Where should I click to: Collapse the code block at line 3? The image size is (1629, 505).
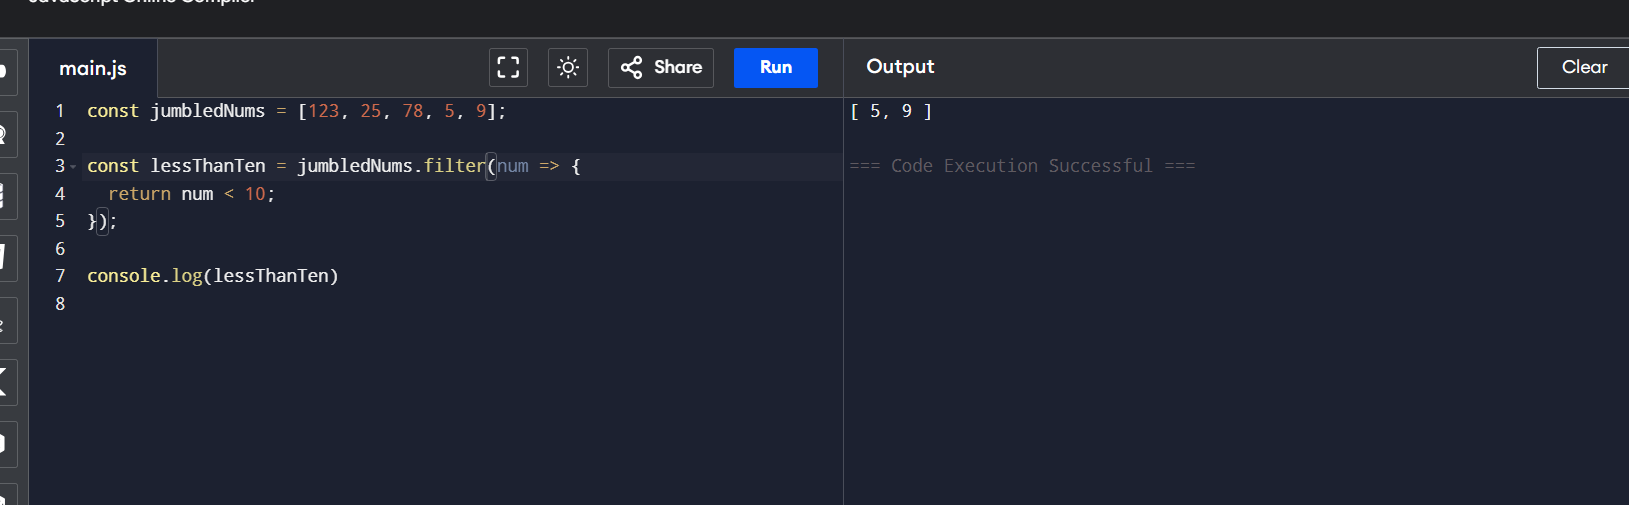point(73,167)
